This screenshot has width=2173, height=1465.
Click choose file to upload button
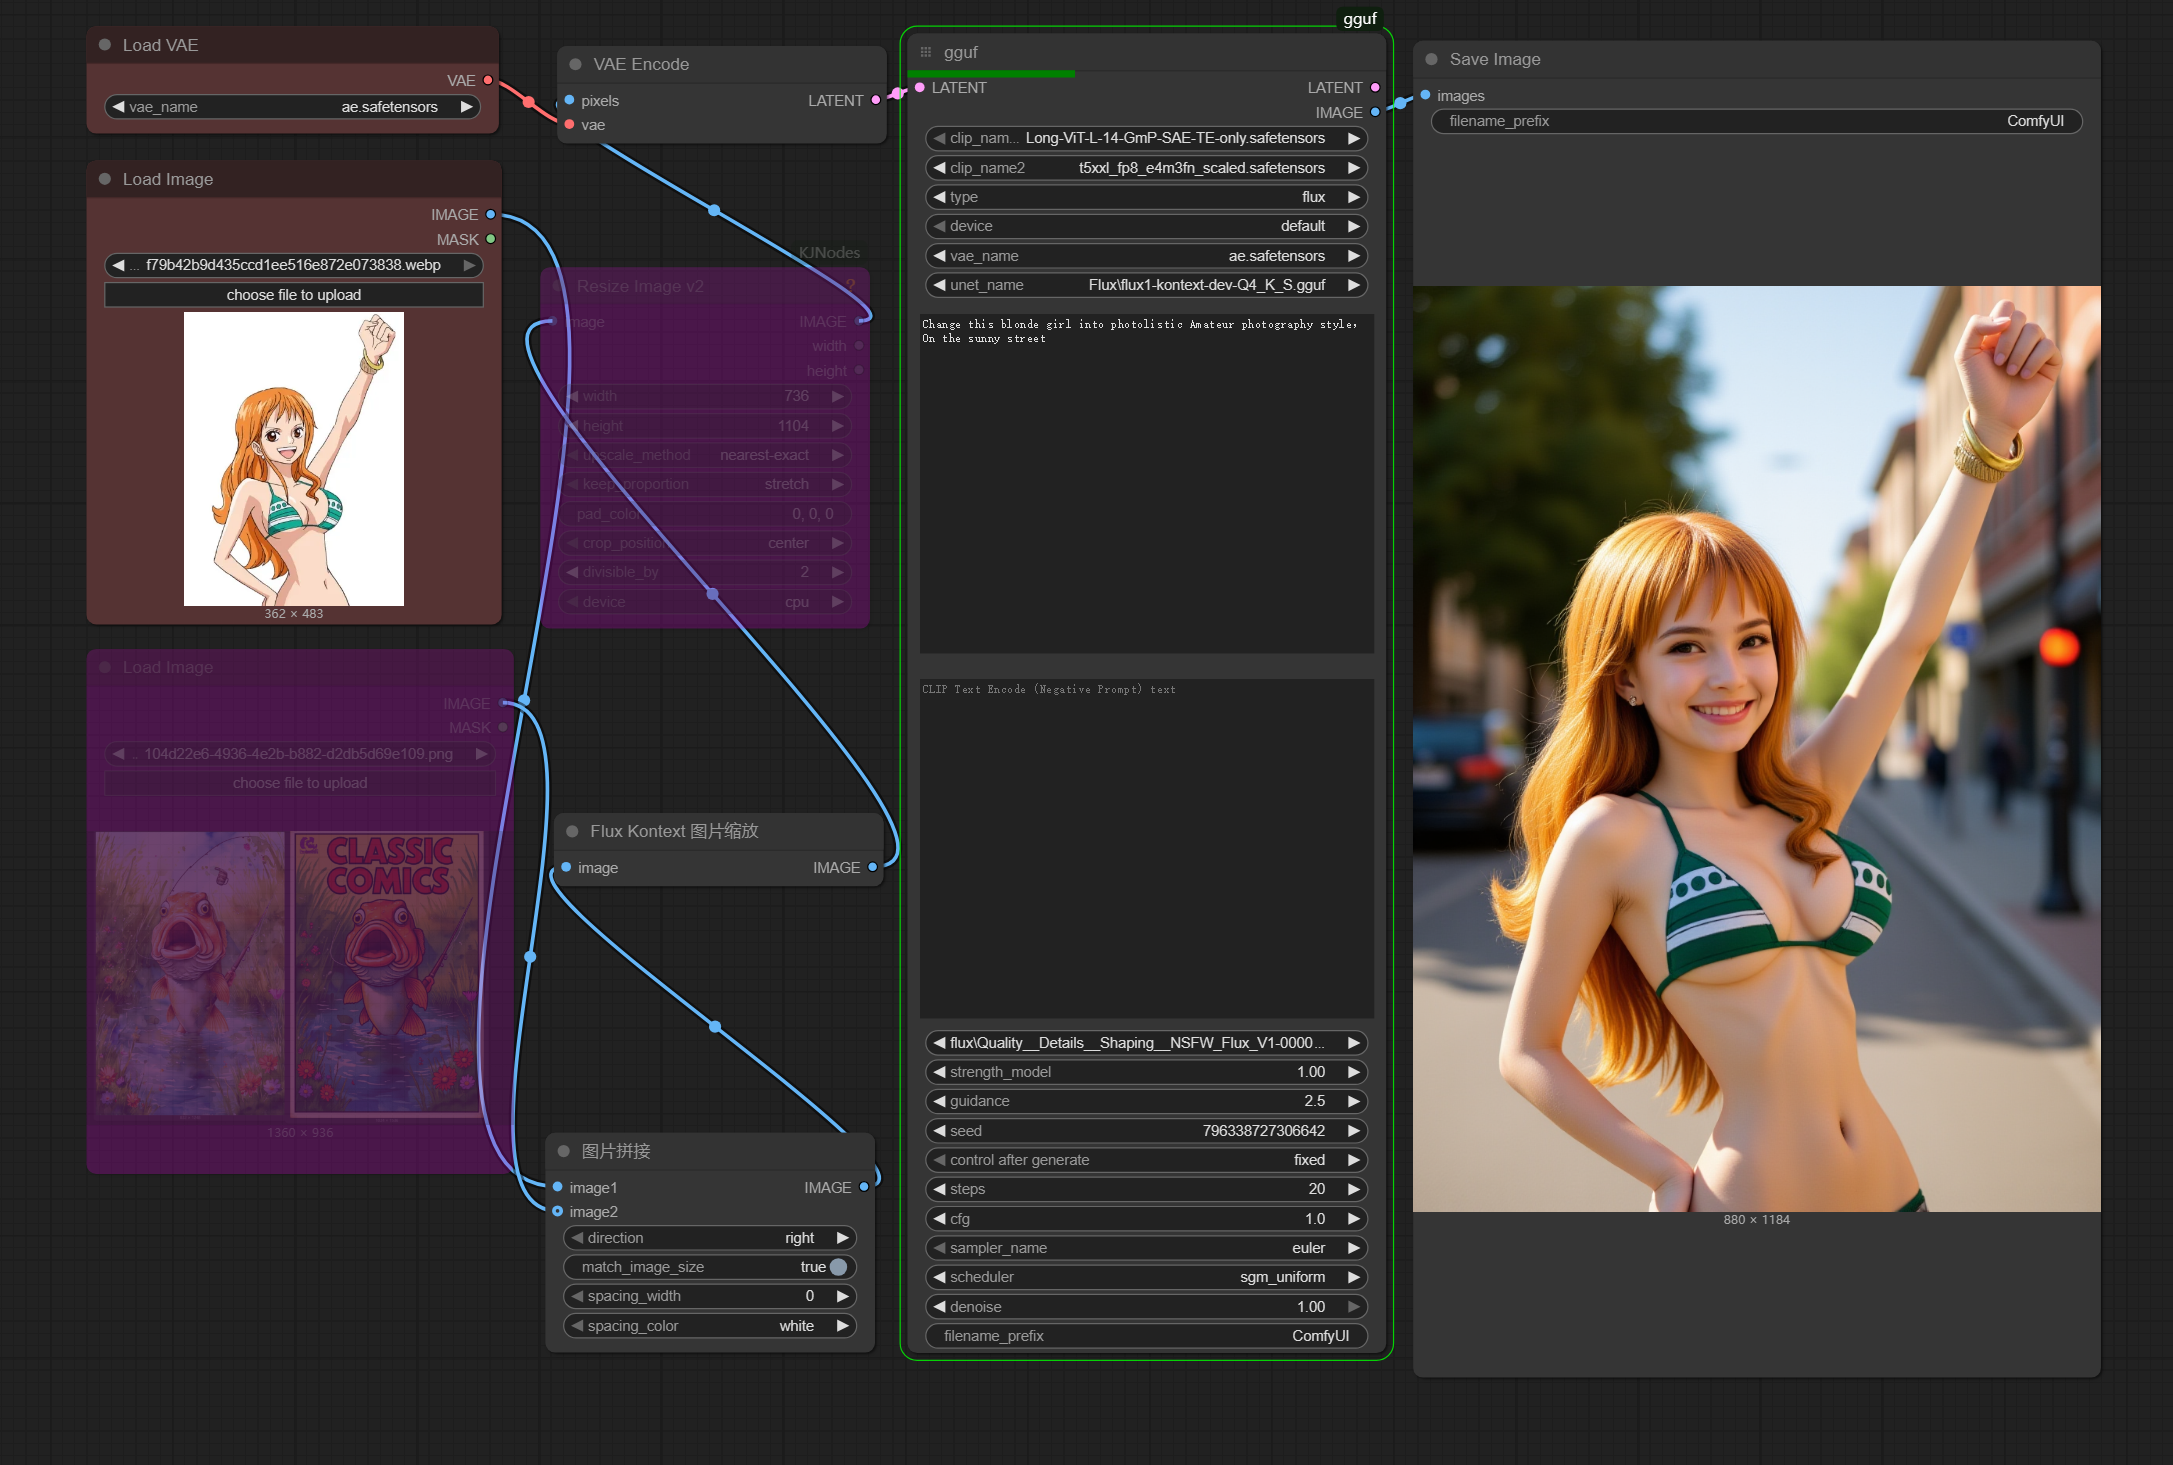(293, 295)
